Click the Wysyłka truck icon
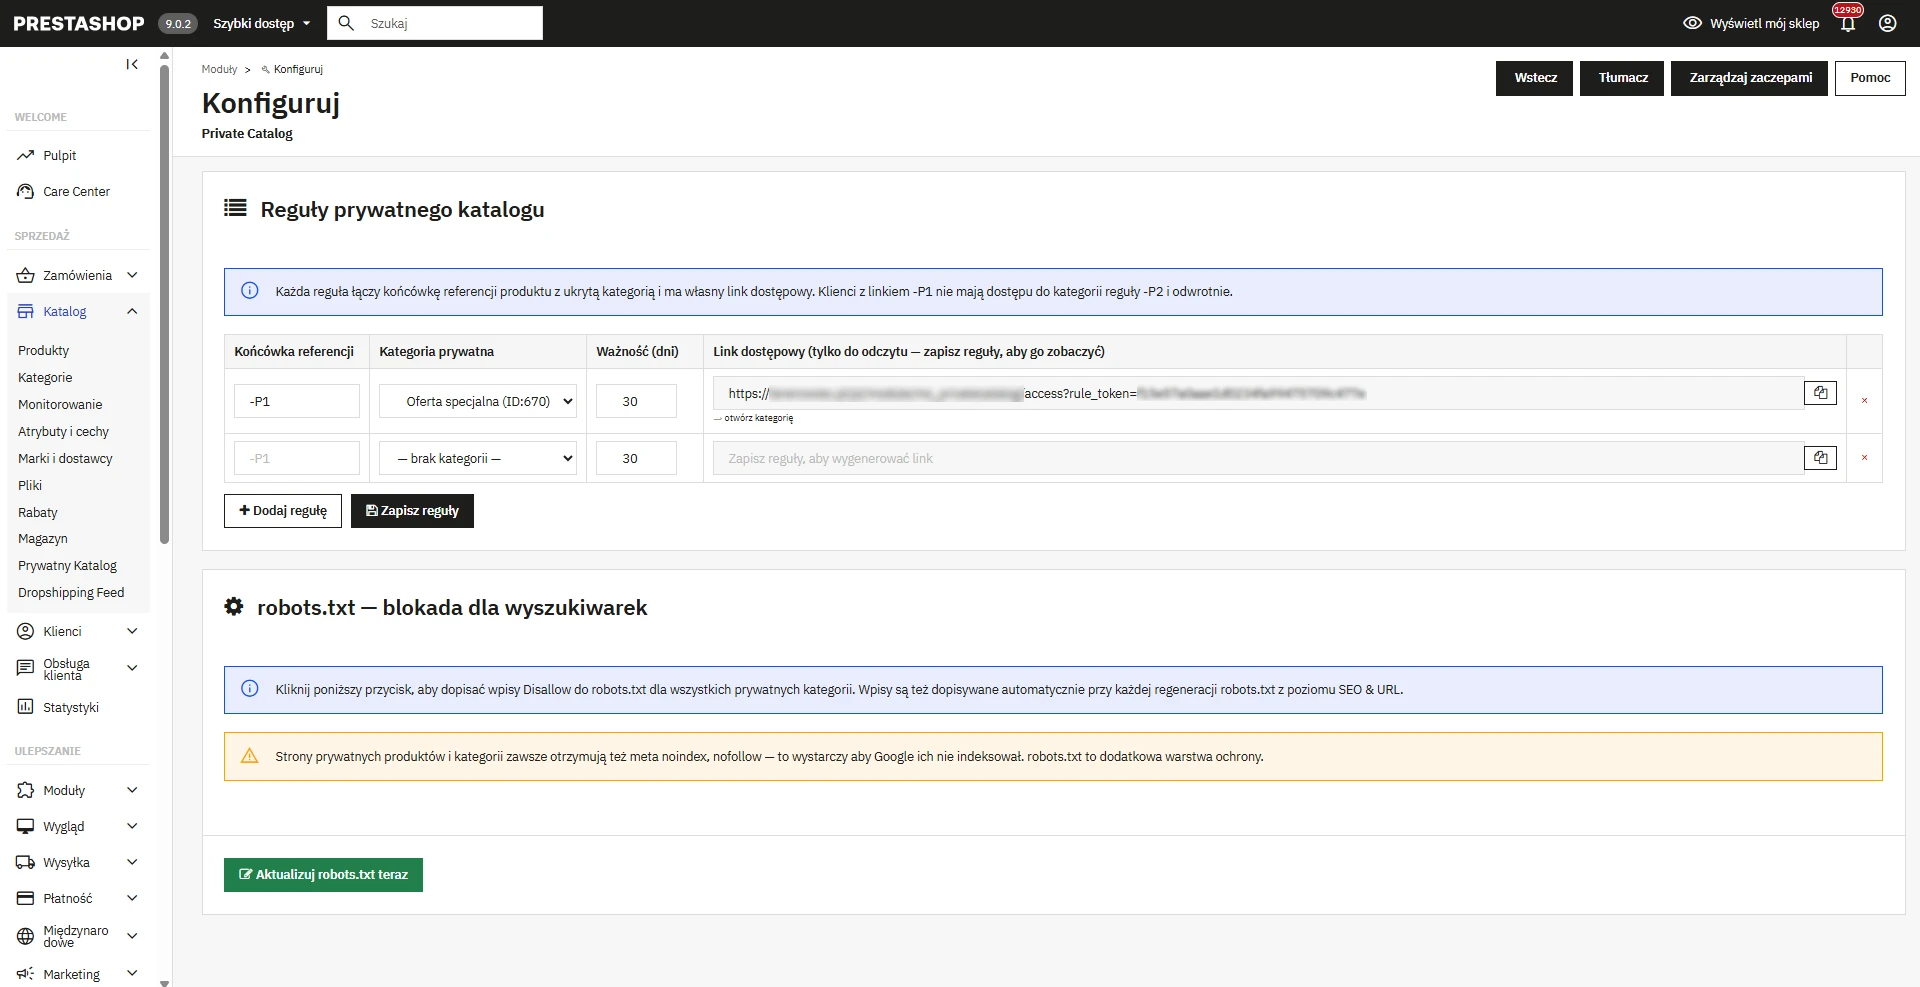This screenshot has height=987, width=1920. [x=26, y=862]
